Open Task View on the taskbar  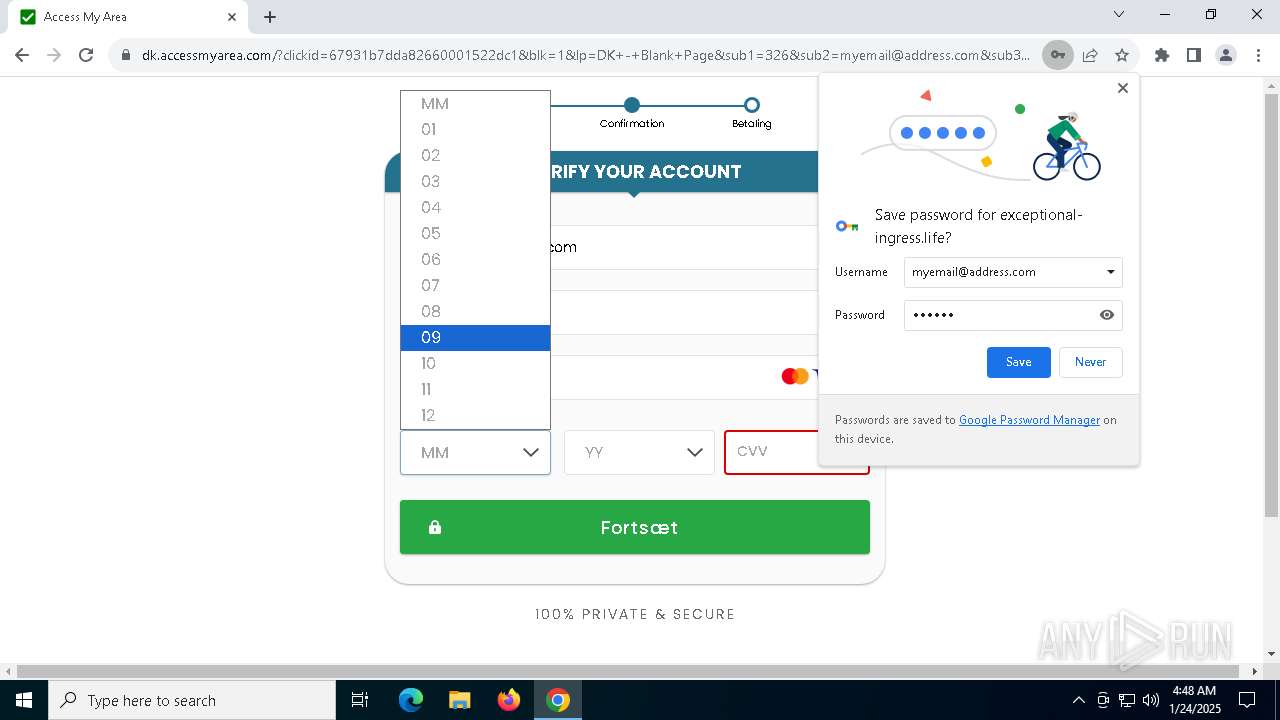(x=360, y=700)
